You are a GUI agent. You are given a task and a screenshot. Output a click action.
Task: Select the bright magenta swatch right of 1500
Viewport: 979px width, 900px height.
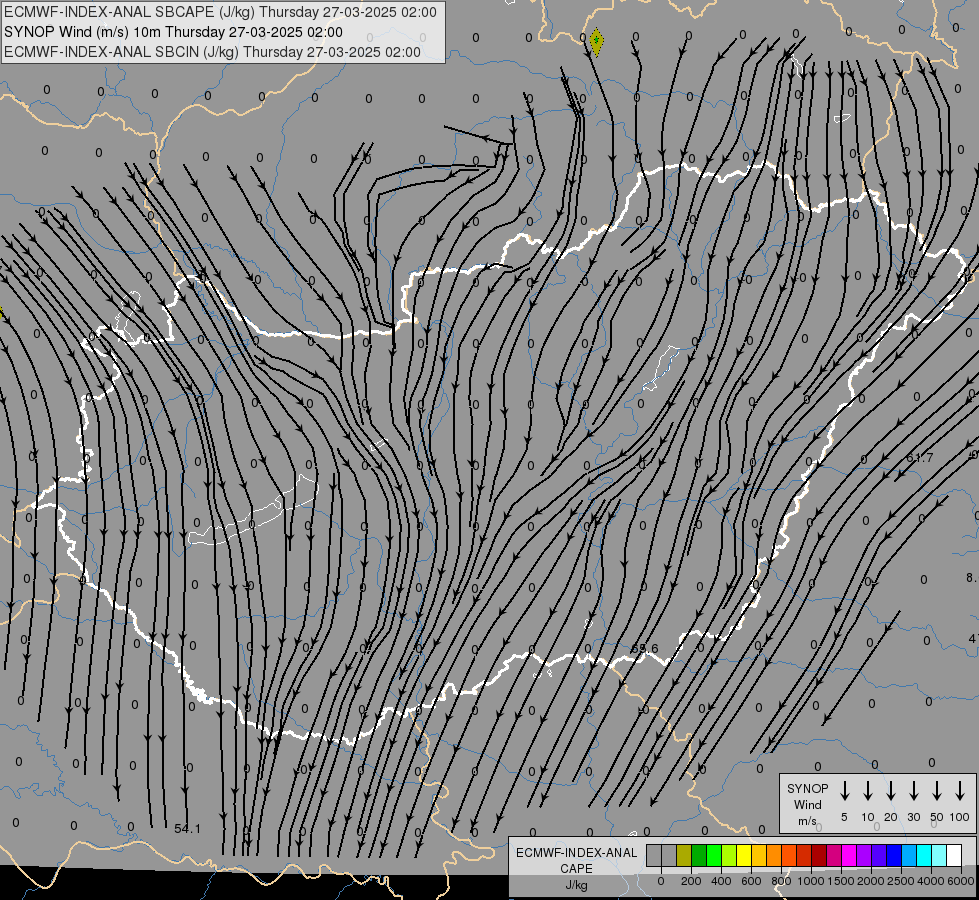[x=849, y=855]
